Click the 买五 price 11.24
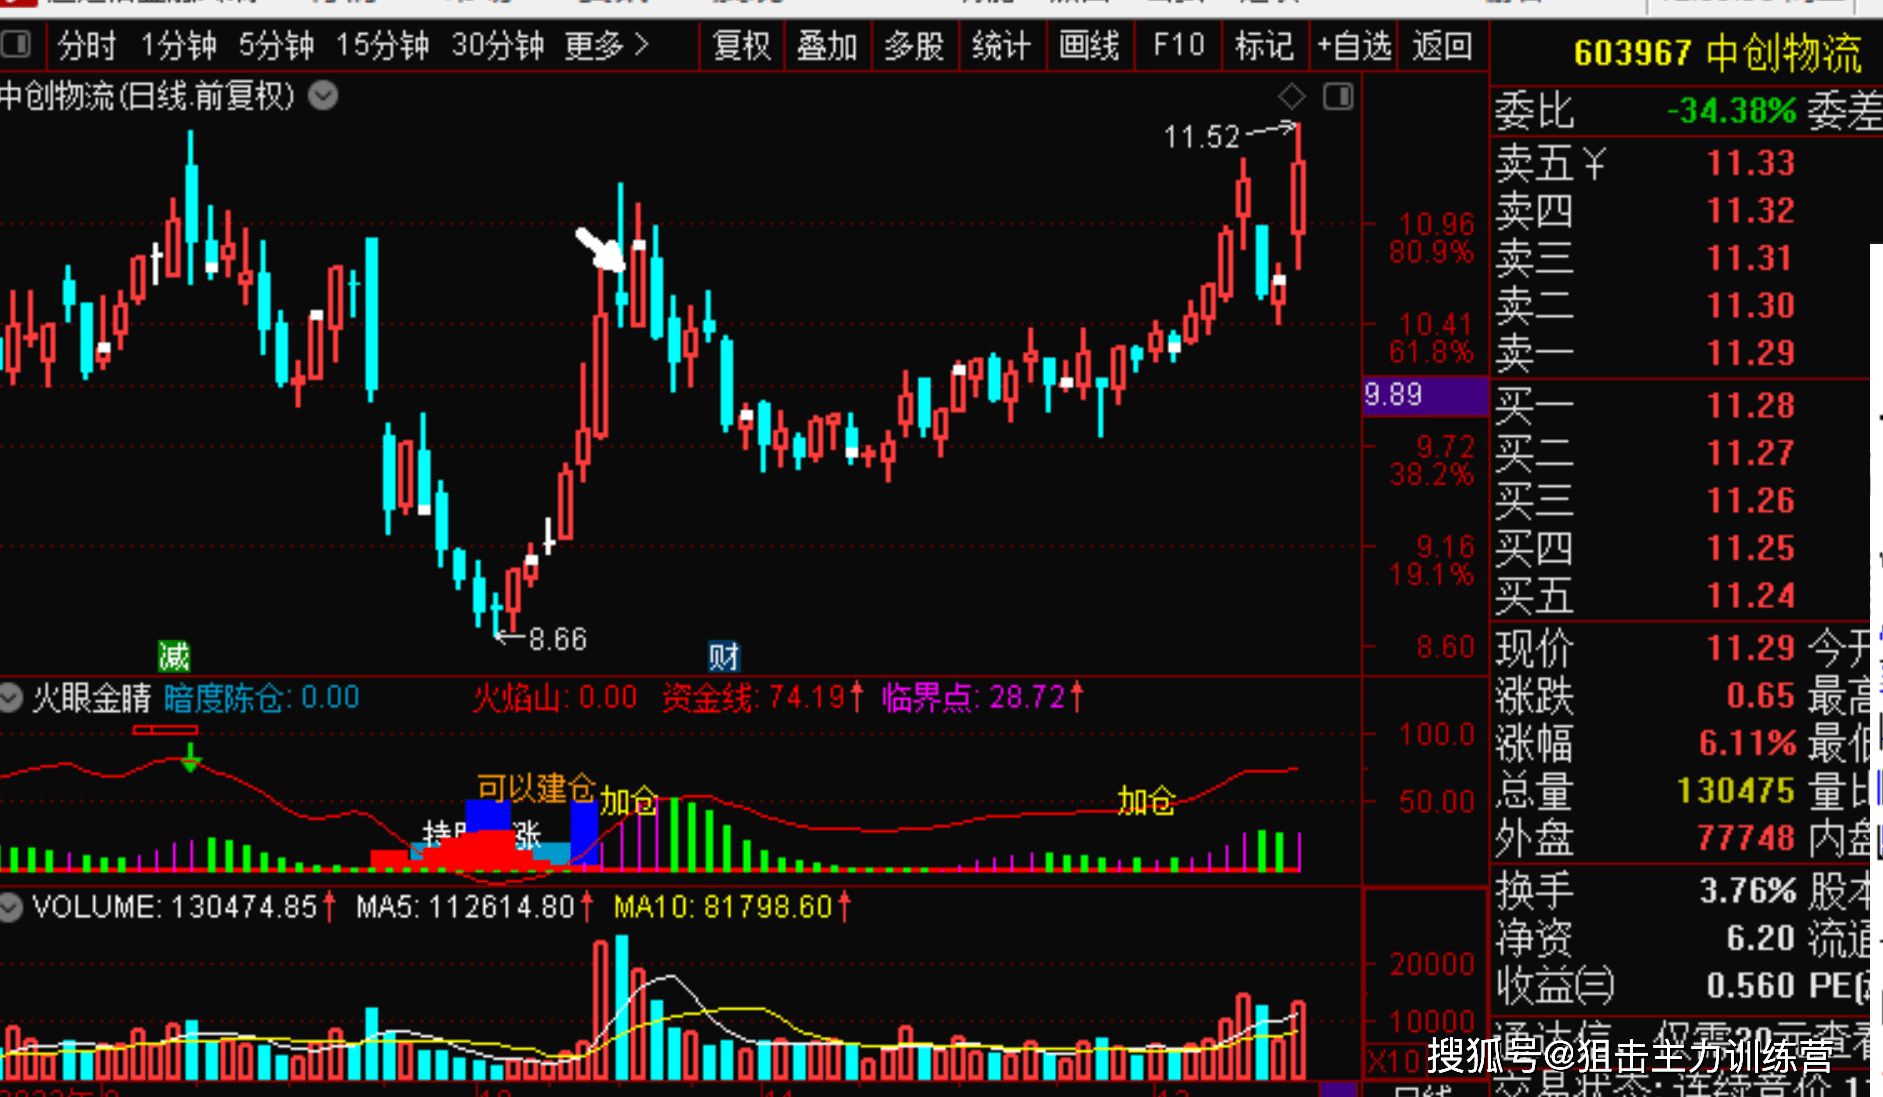 tap(1750, 596)
